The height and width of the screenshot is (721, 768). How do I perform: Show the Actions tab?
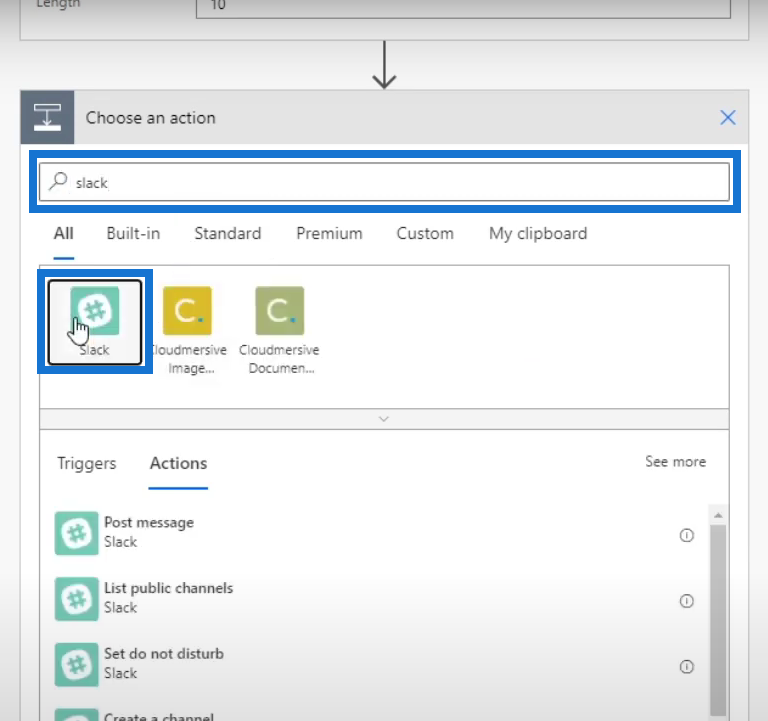[178, 463]
